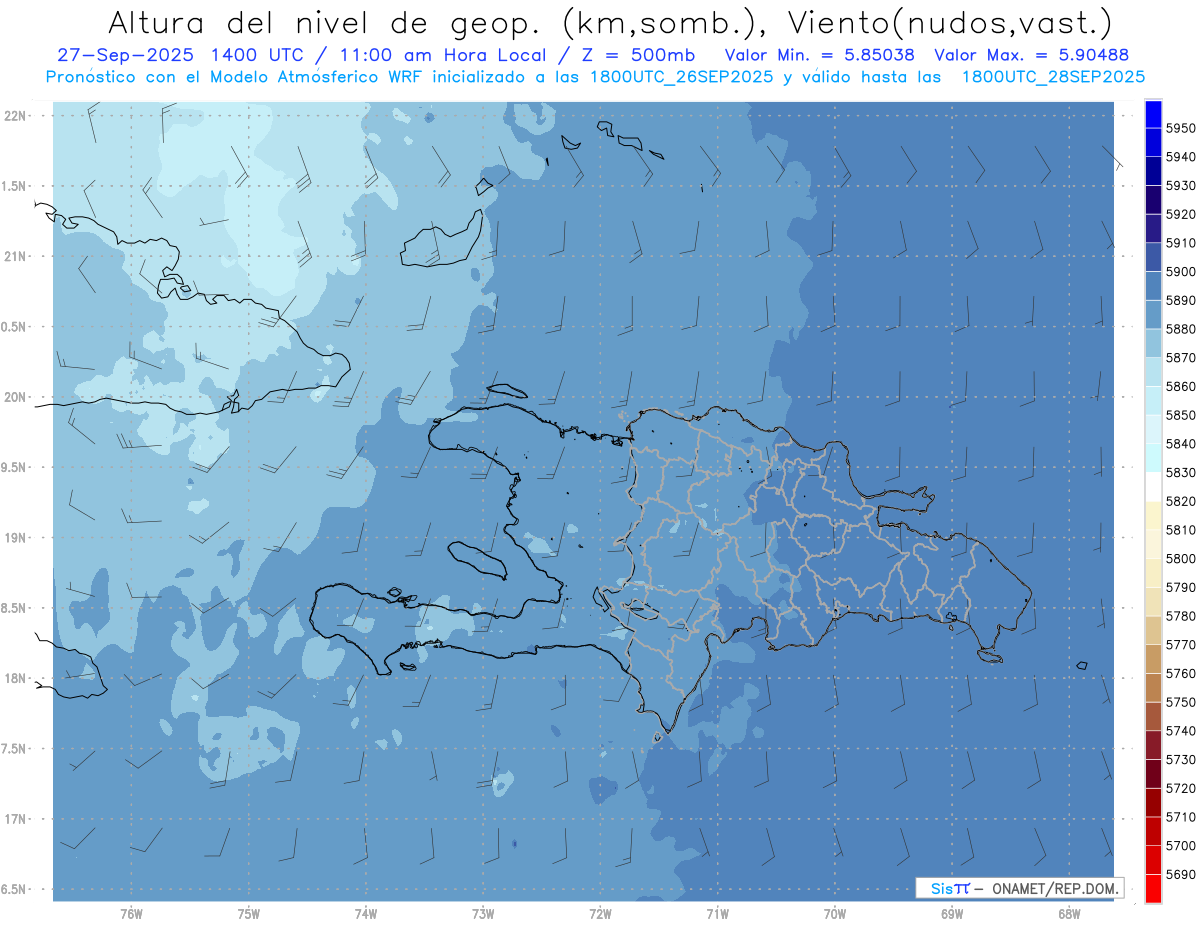The height and width of the screenshot is (927, 1200).
Task: Click the legend band between 5890 and 5900
Action: click(x=1153, y=286)
